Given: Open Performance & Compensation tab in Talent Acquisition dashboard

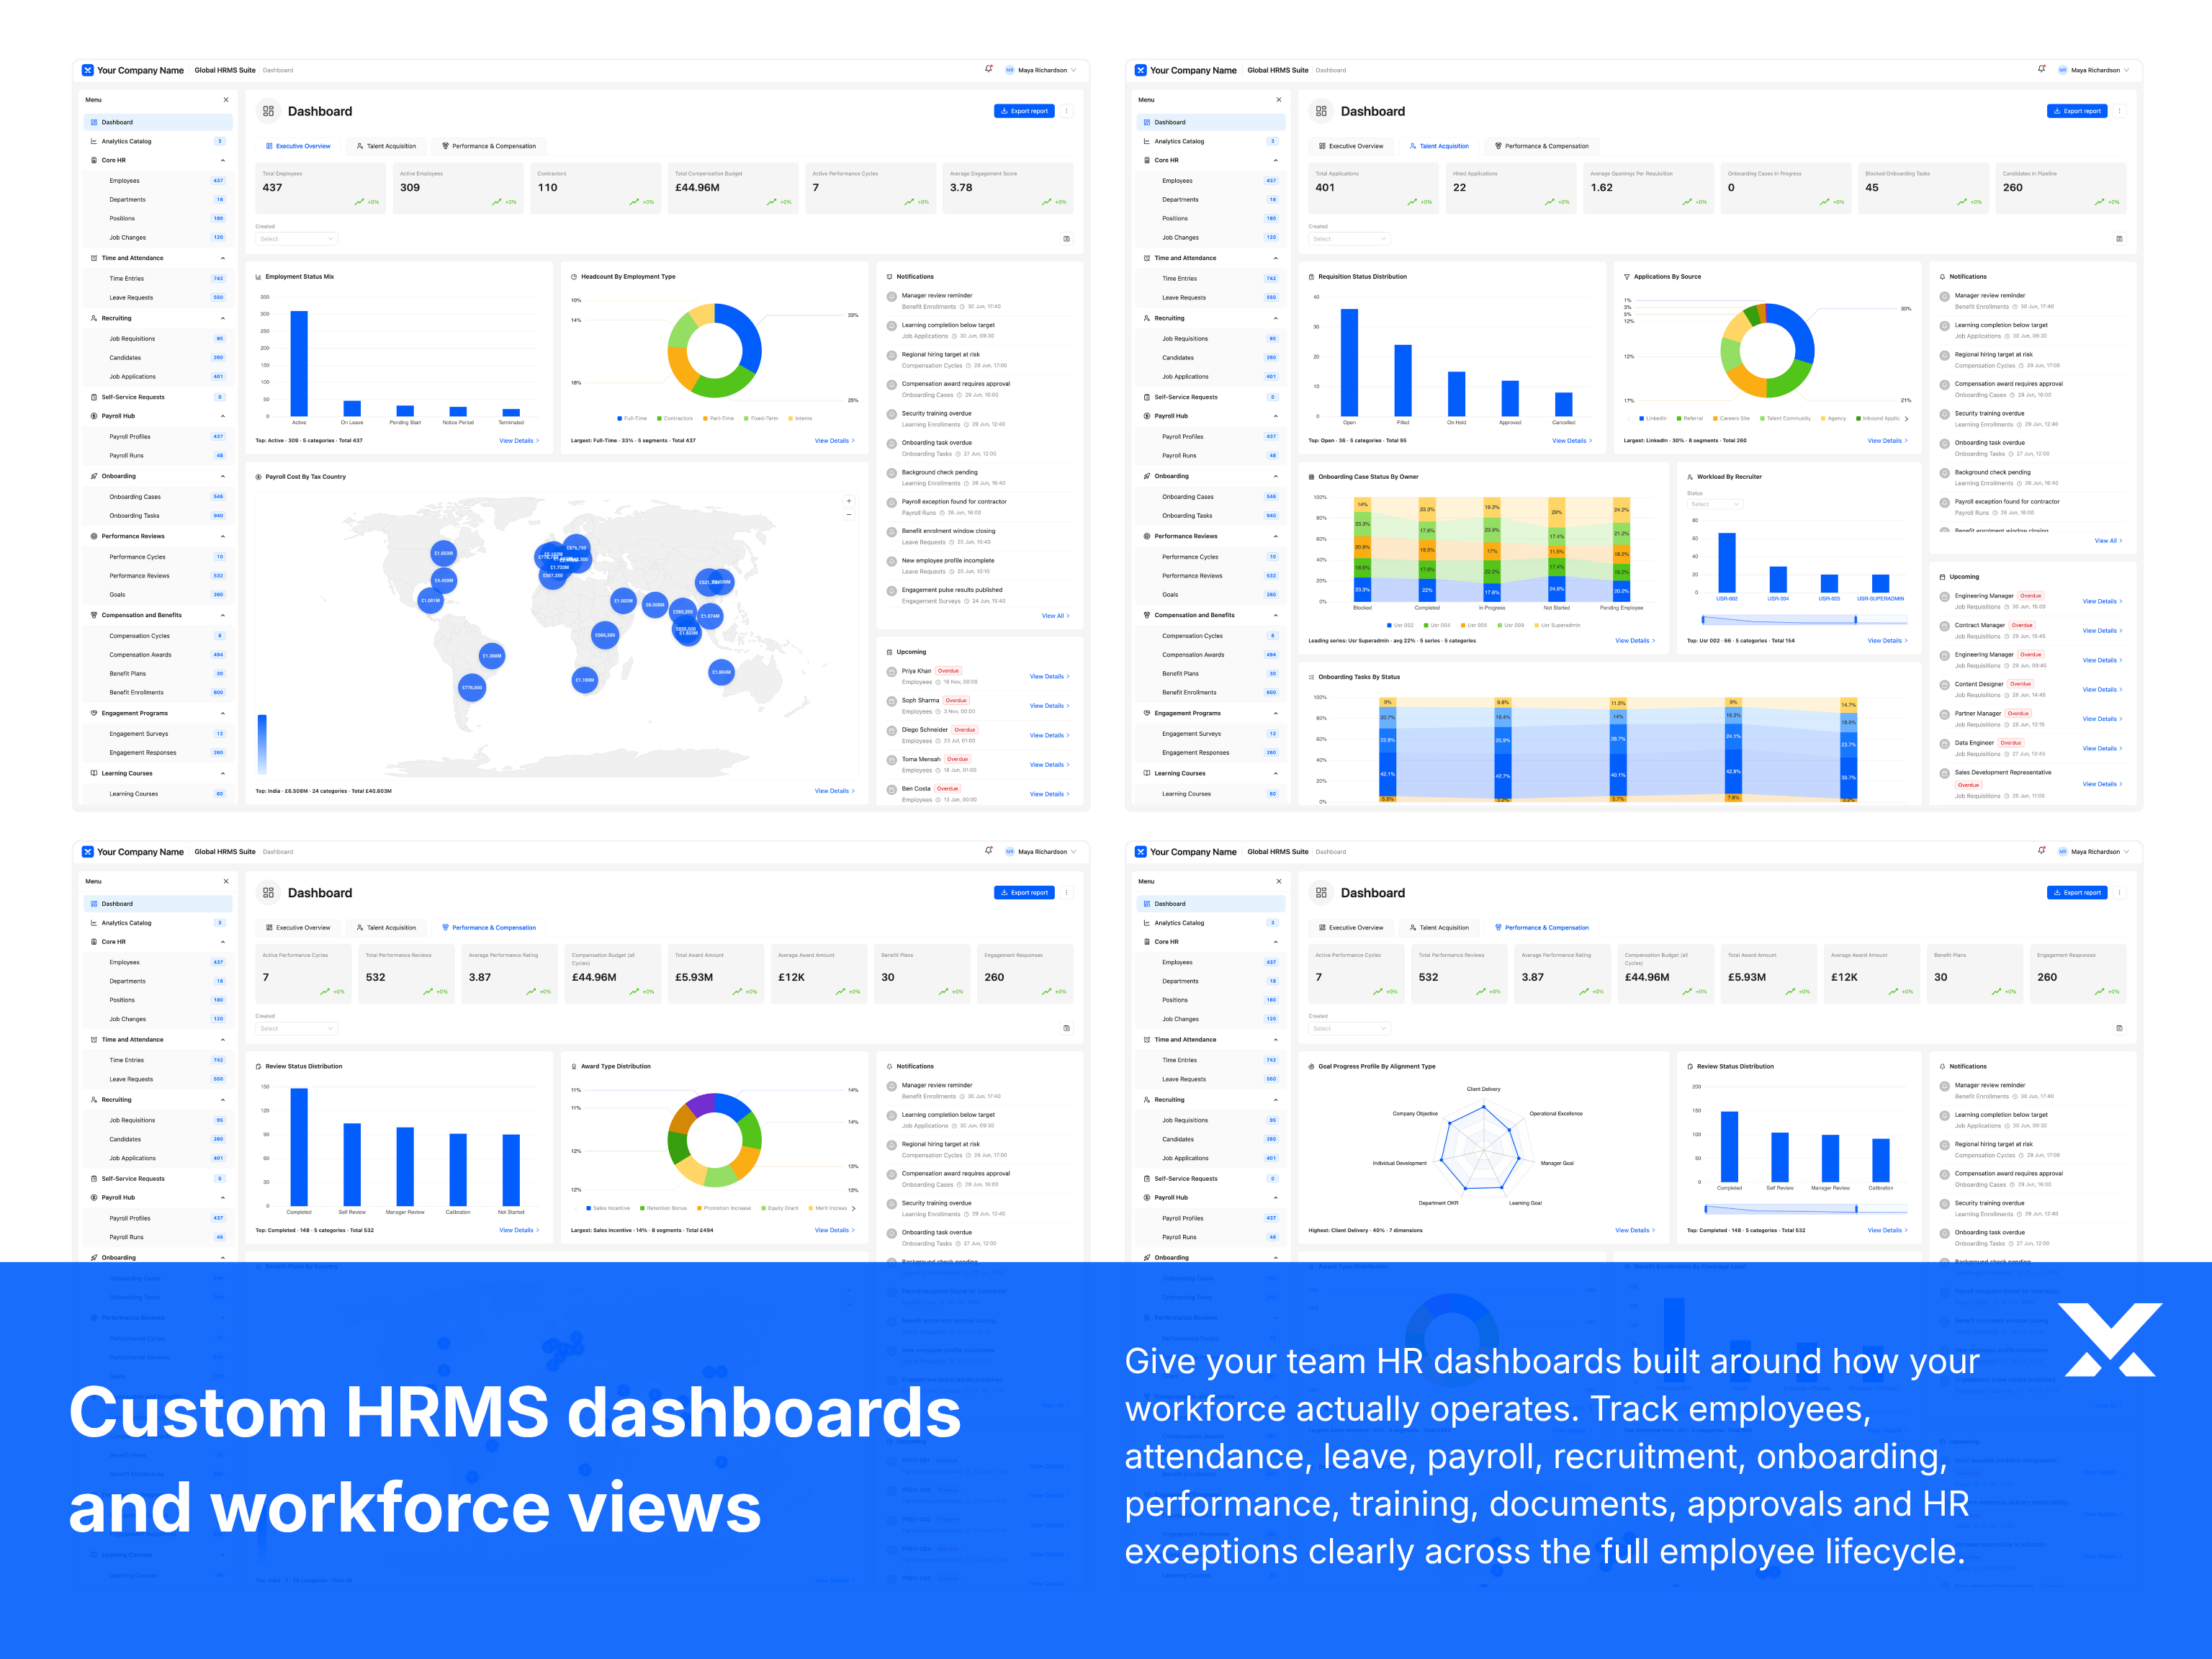Looking at the screenshot, I should click(1543, 146).
